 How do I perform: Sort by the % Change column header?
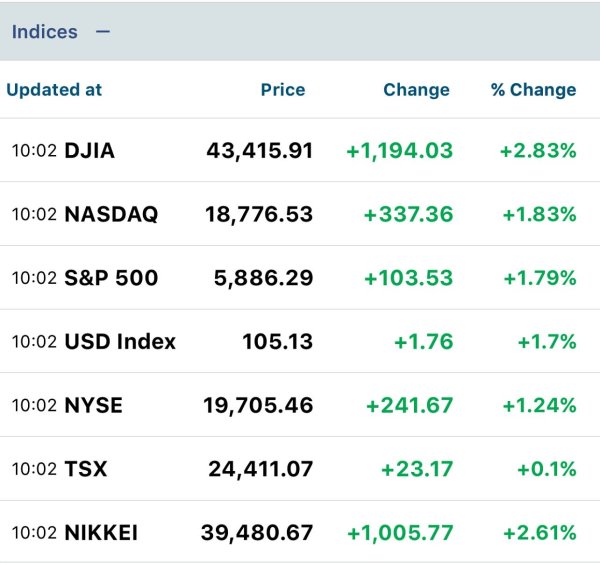coord(533,90)
